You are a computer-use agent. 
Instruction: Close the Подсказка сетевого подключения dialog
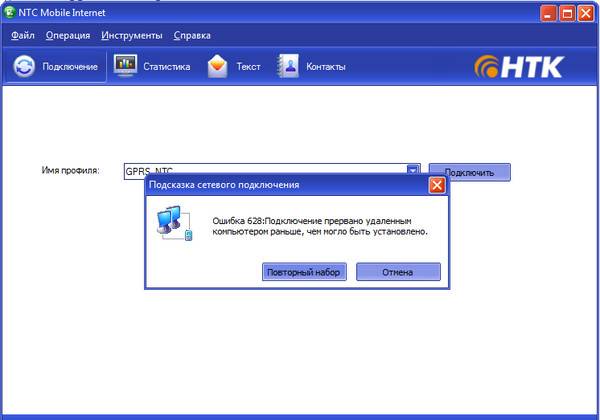click(437, 186)
